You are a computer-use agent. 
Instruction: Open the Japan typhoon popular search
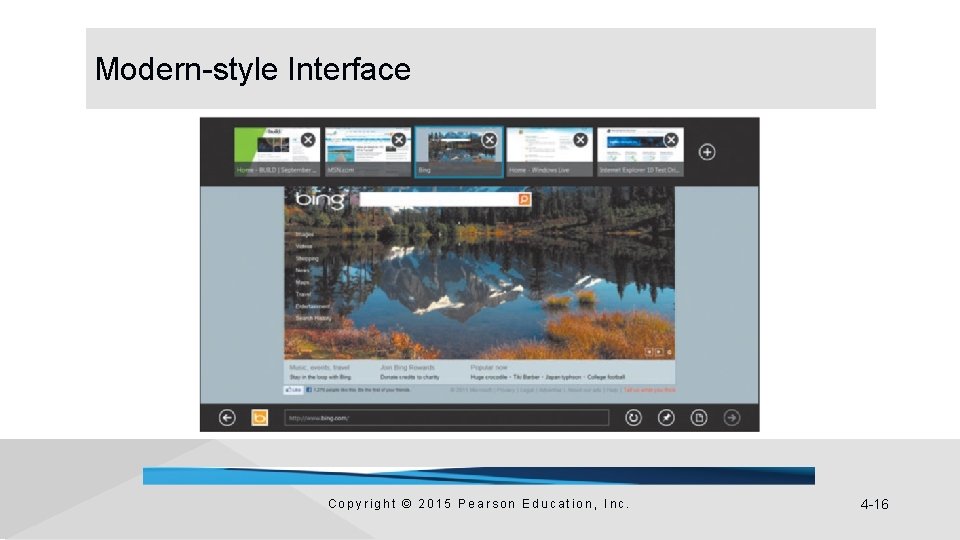coord(563,377)
